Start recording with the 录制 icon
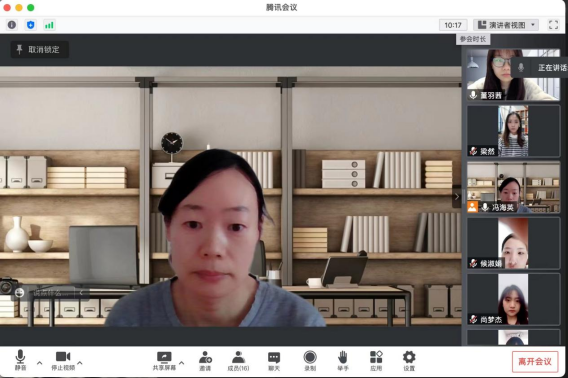568x378 pixels. point(310,360)
